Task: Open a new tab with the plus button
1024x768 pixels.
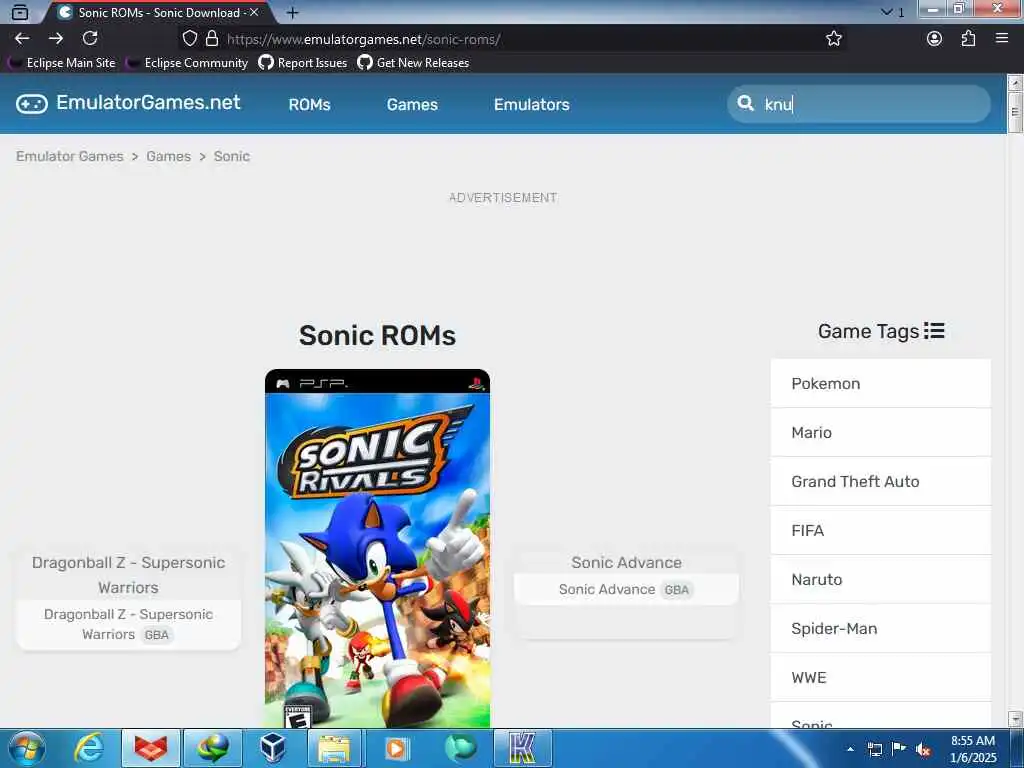Action: point(293,12)
